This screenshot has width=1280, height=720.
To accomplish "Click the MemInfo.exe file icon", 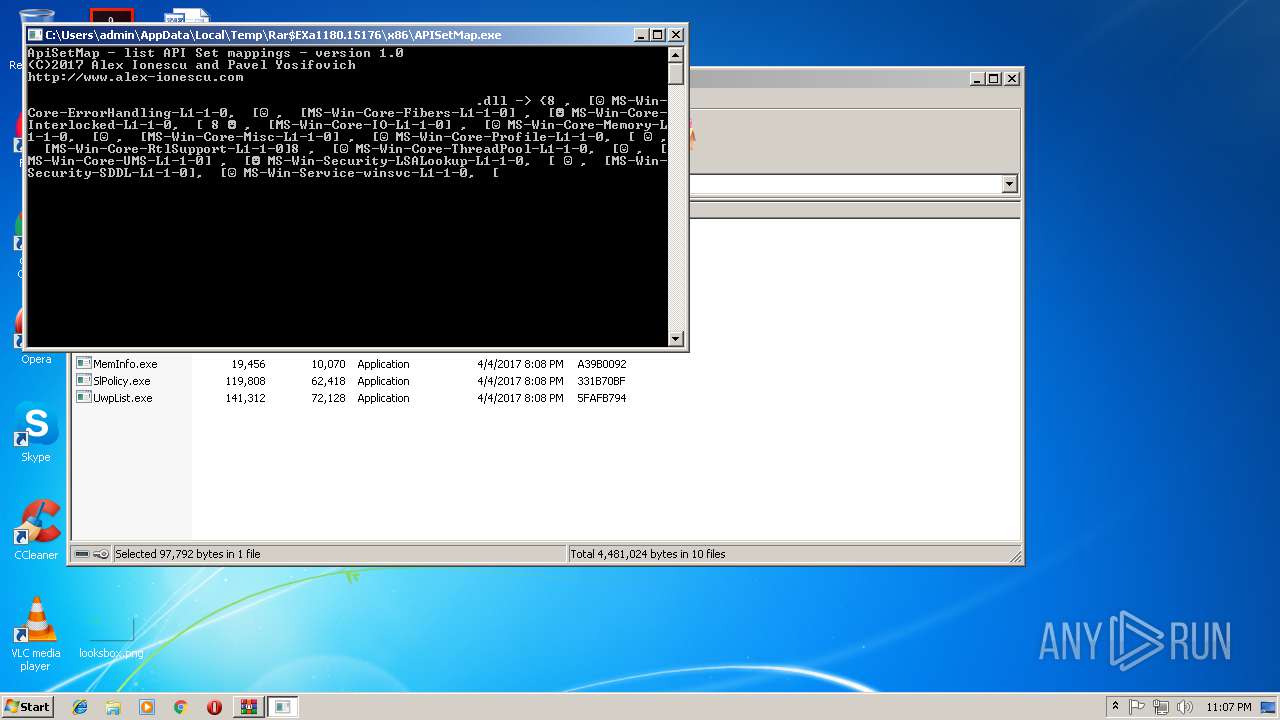I will (84, 364).
